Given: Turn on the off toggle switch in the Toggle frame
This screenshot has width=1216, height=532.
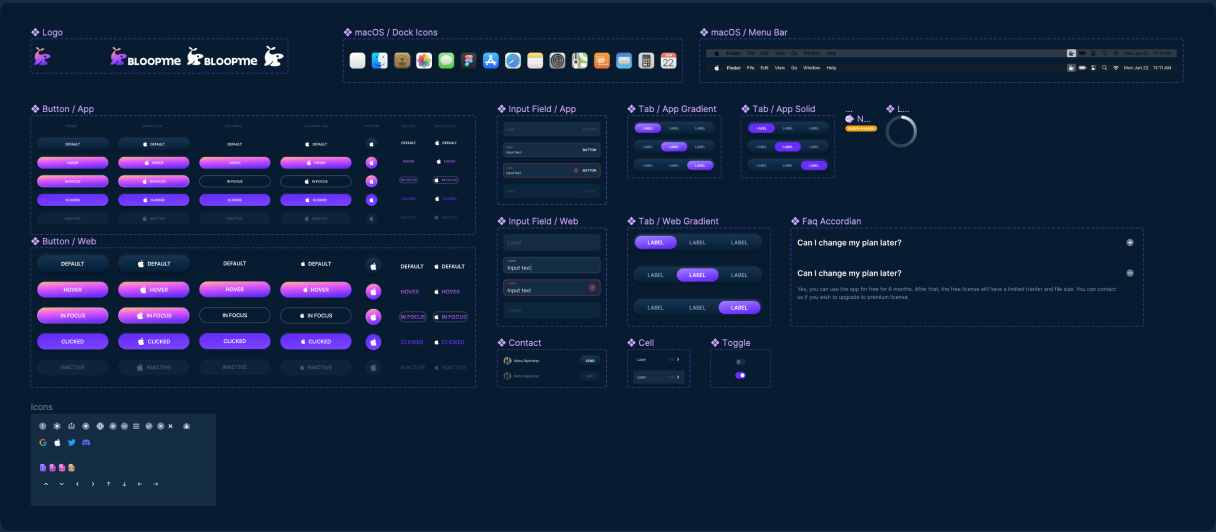Looking at the screenshot, I should (x=740, y=362).
